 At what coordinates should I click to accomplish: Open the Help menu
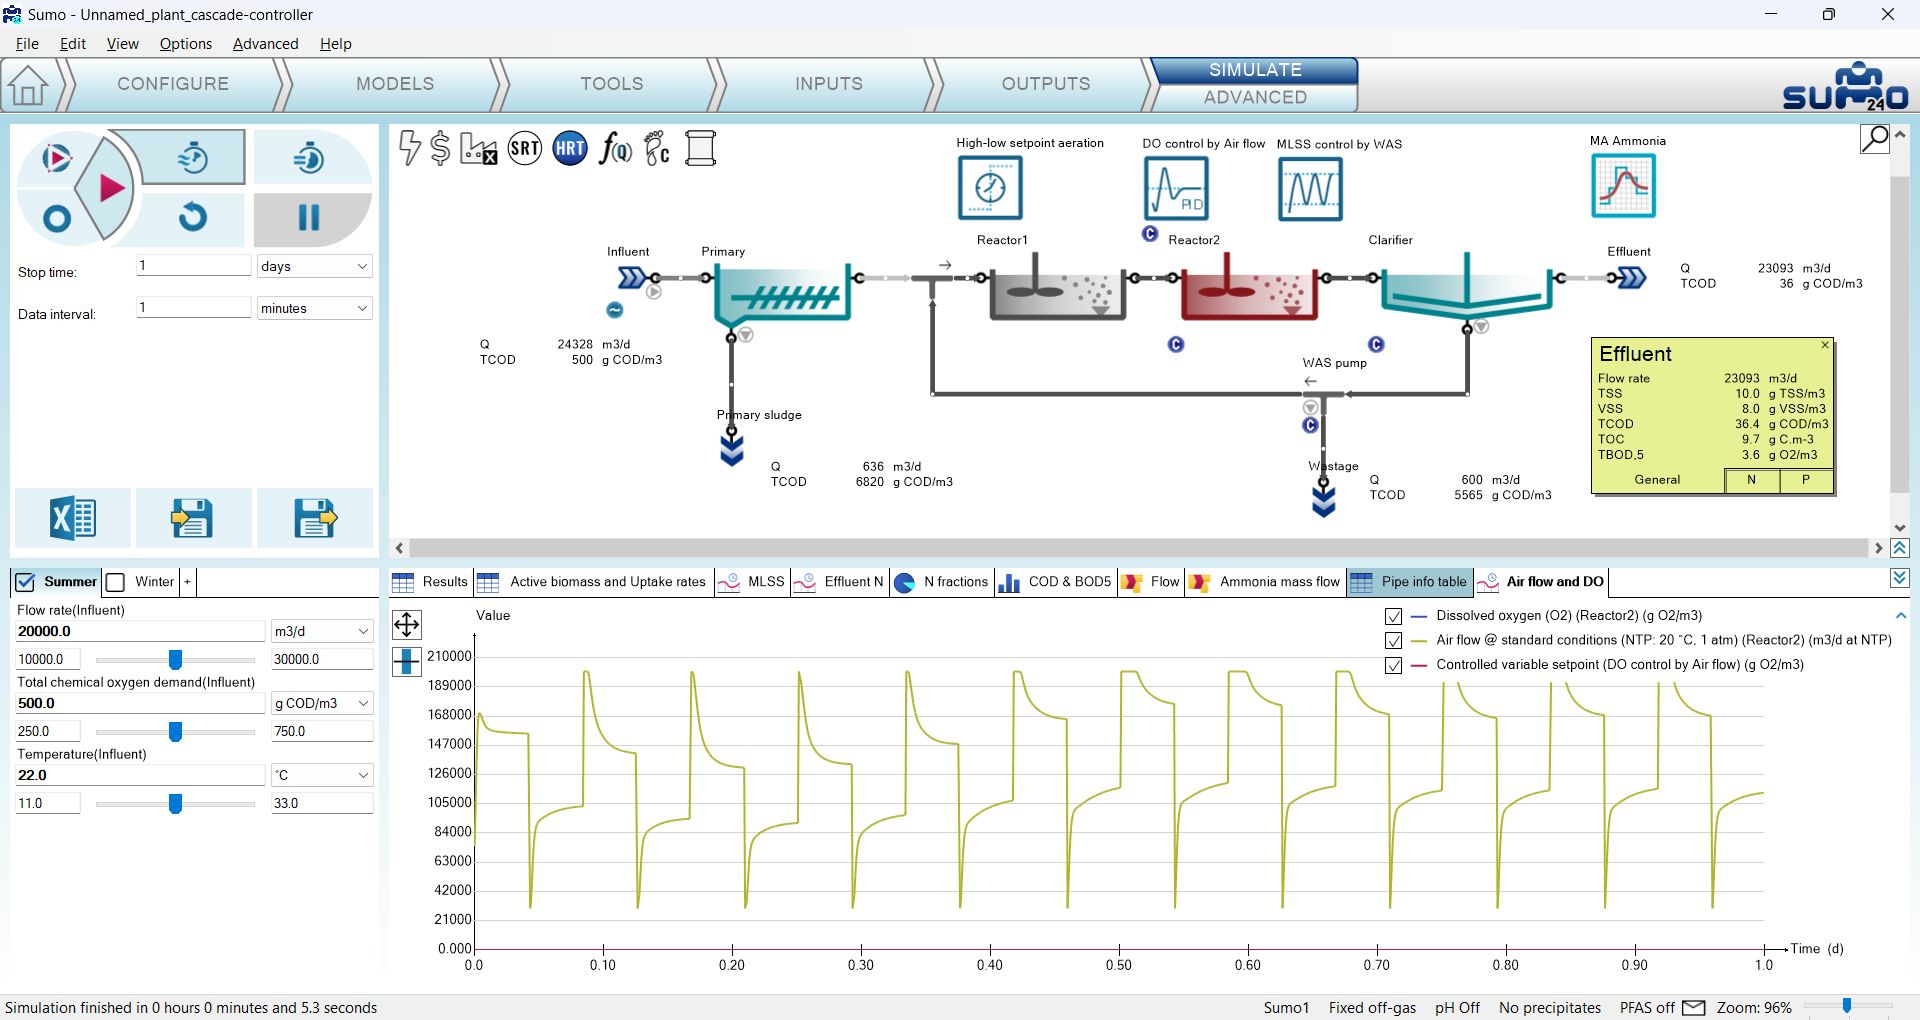click(x=336, y=44)
